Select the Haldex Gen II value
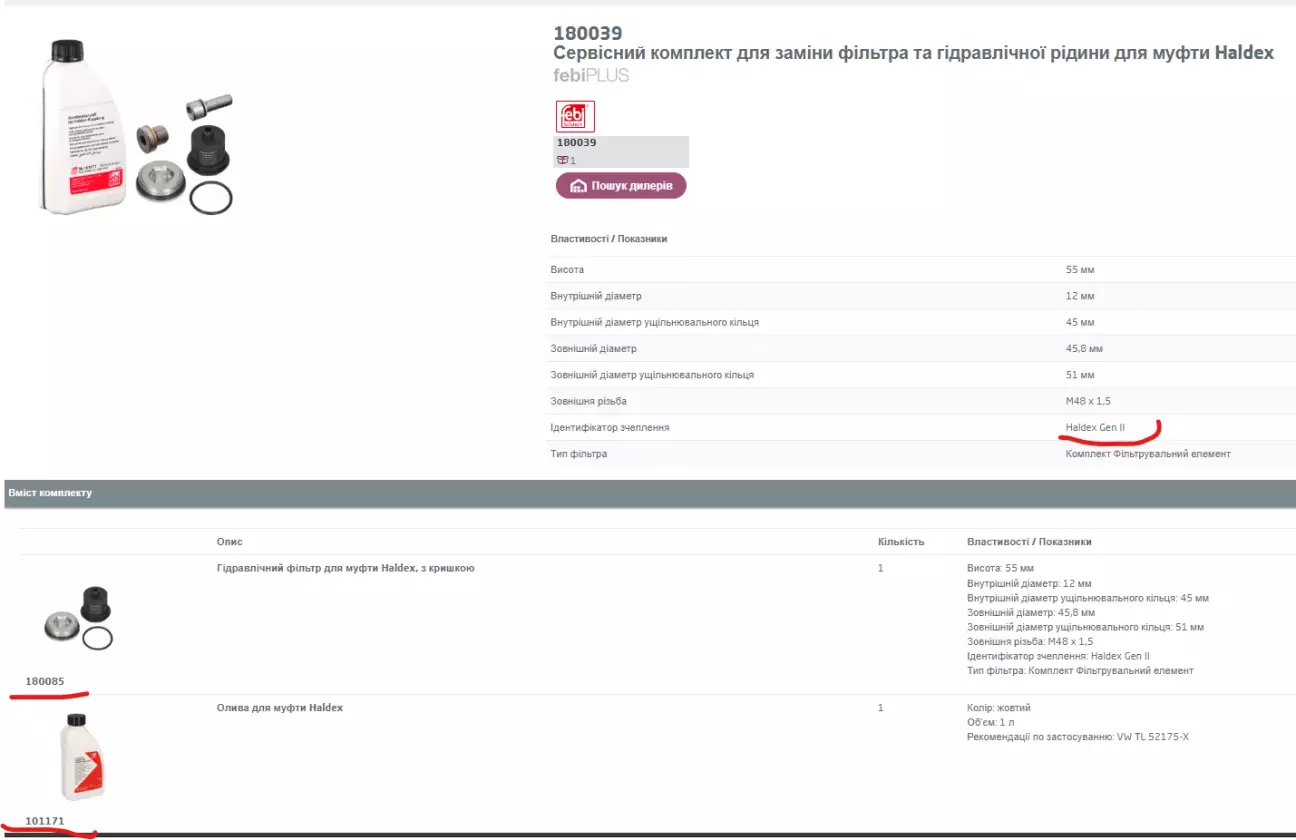1296x840 pixels. pyautogui.click(x=1095, y=427)
